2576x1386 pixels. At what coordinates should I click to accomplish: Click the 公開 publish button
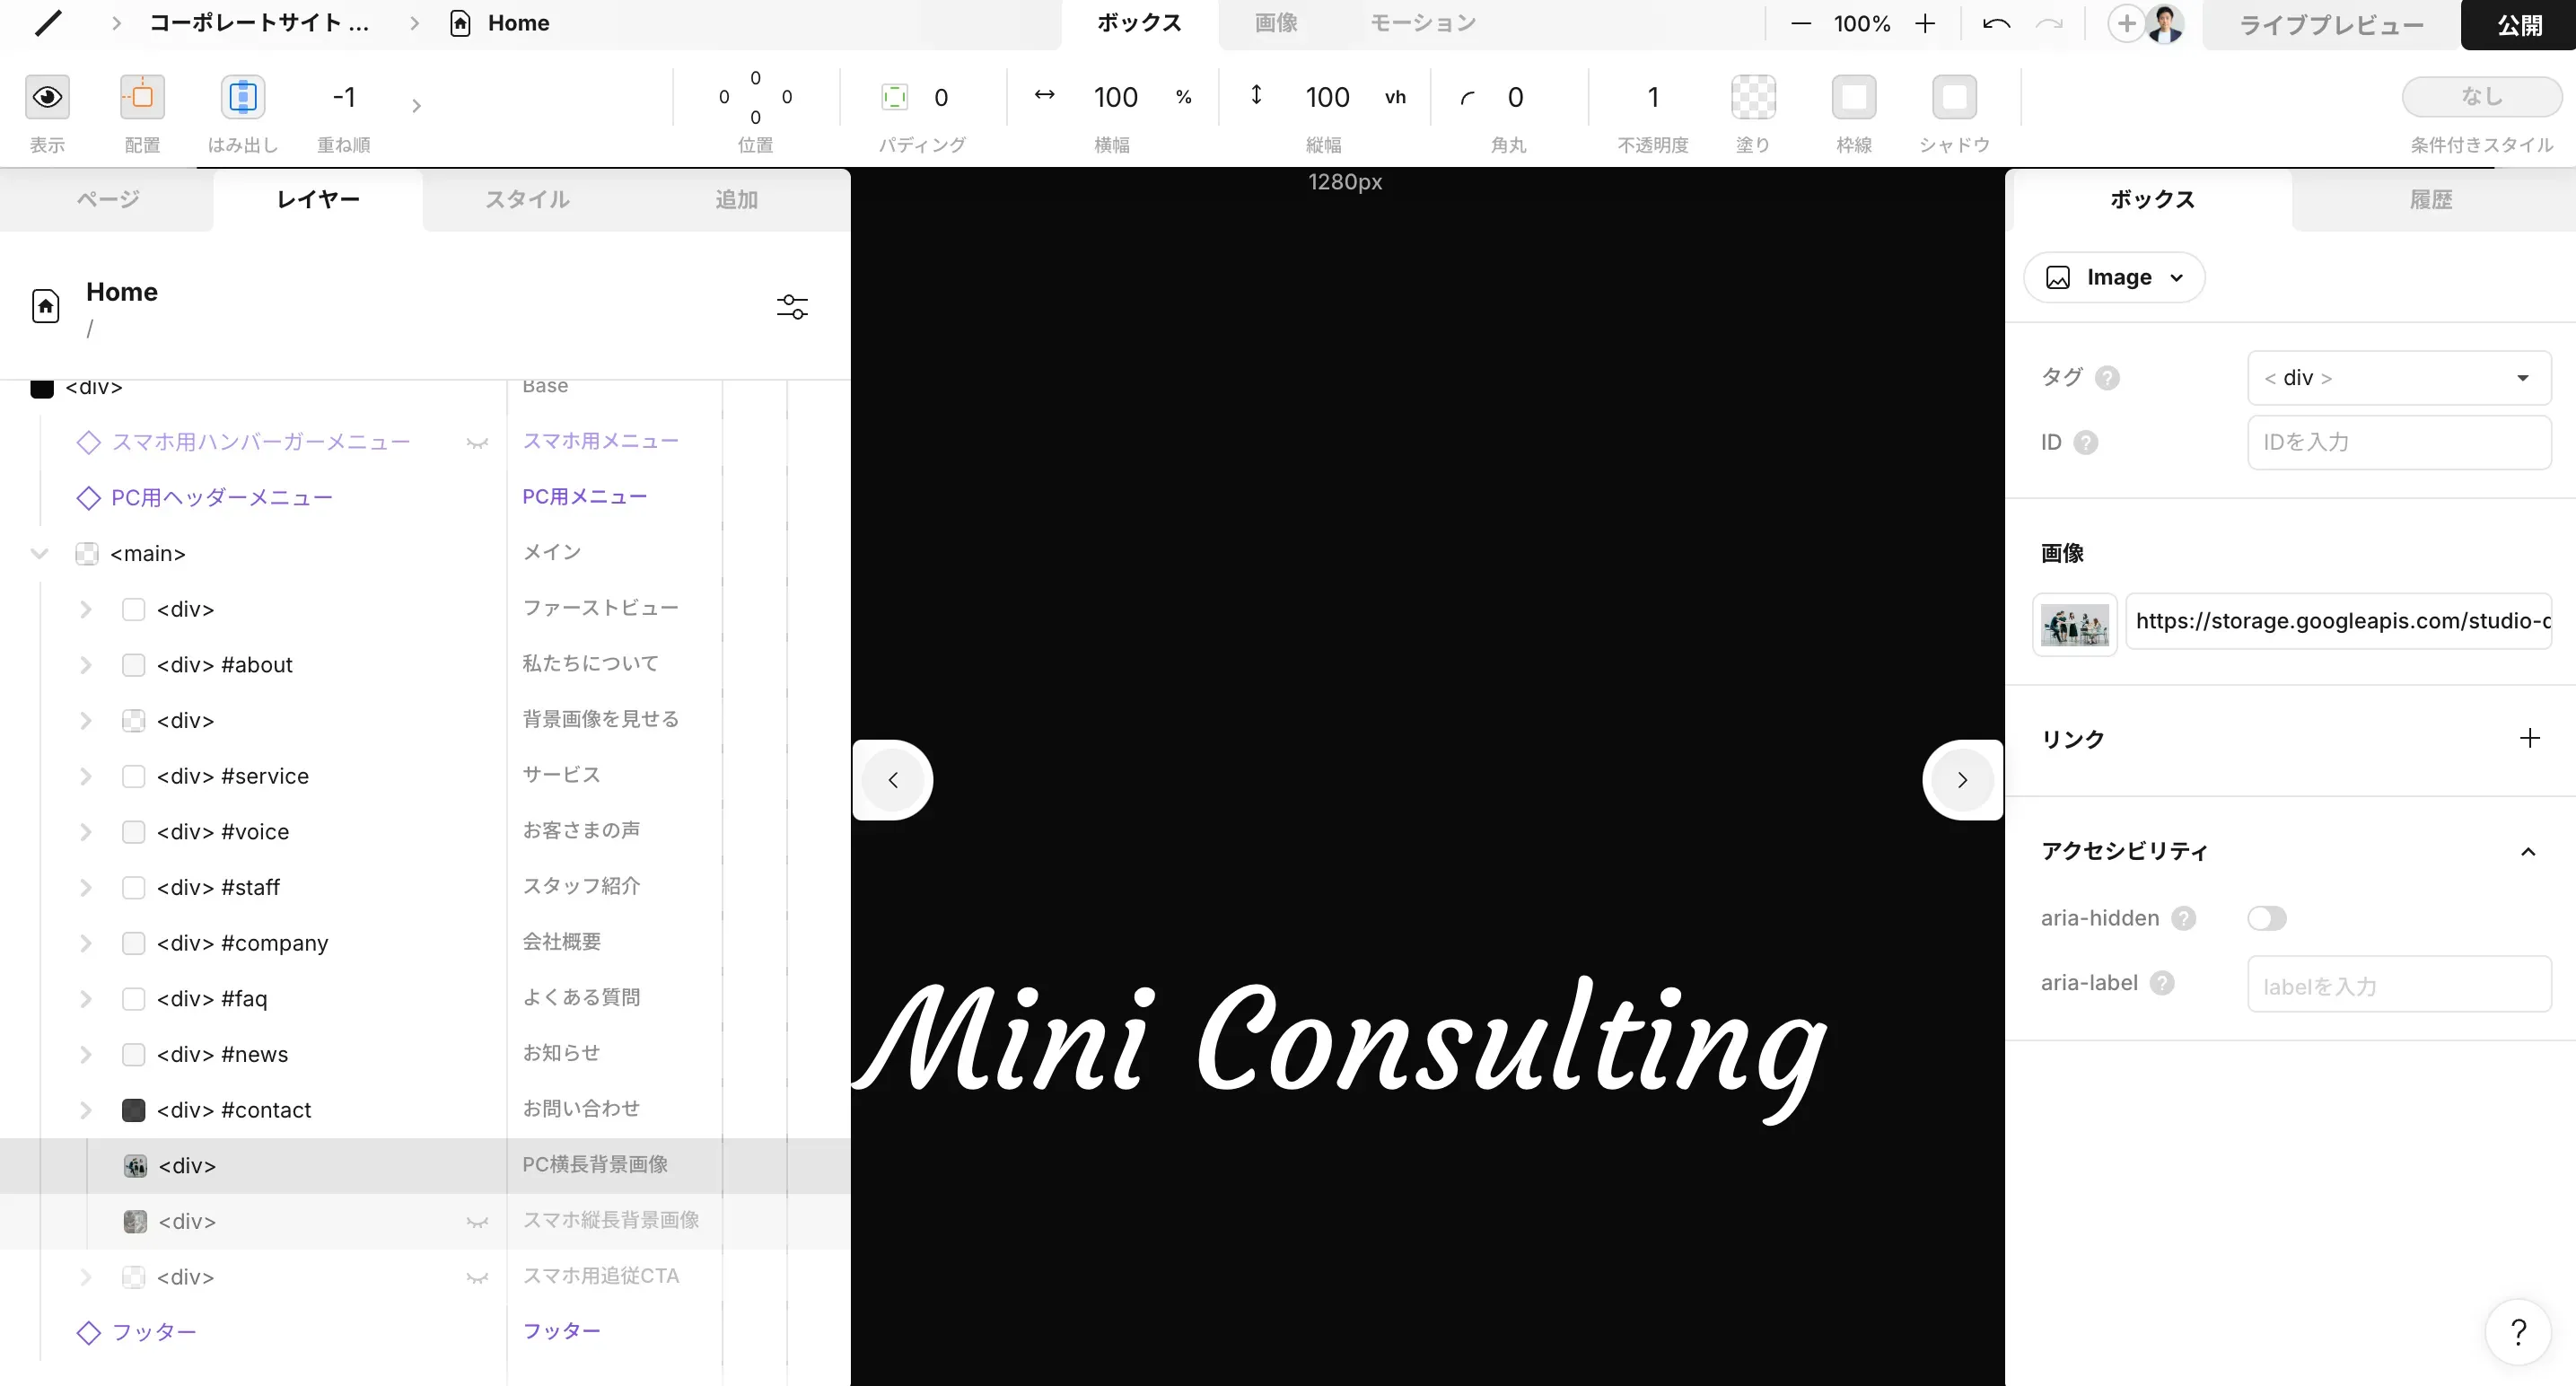pyautogui.click(x=2518, y=24)
